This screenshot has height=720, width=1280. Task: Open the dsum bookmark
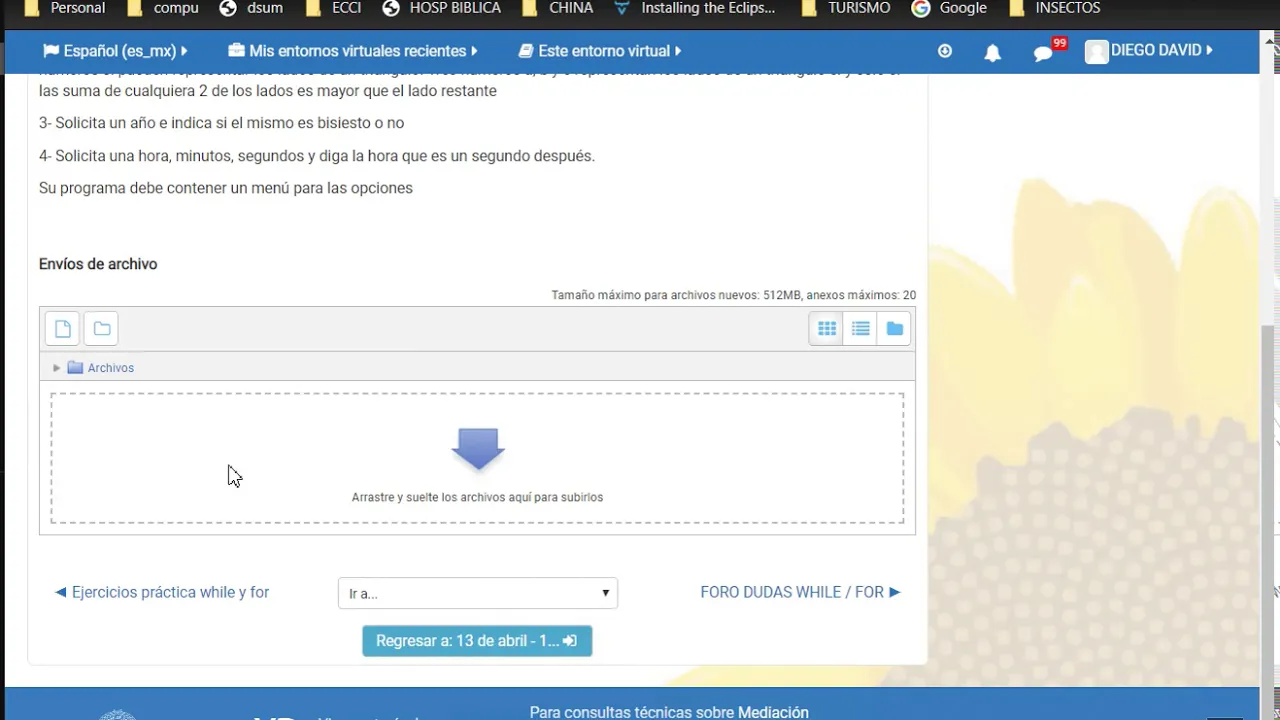point(251,8)
